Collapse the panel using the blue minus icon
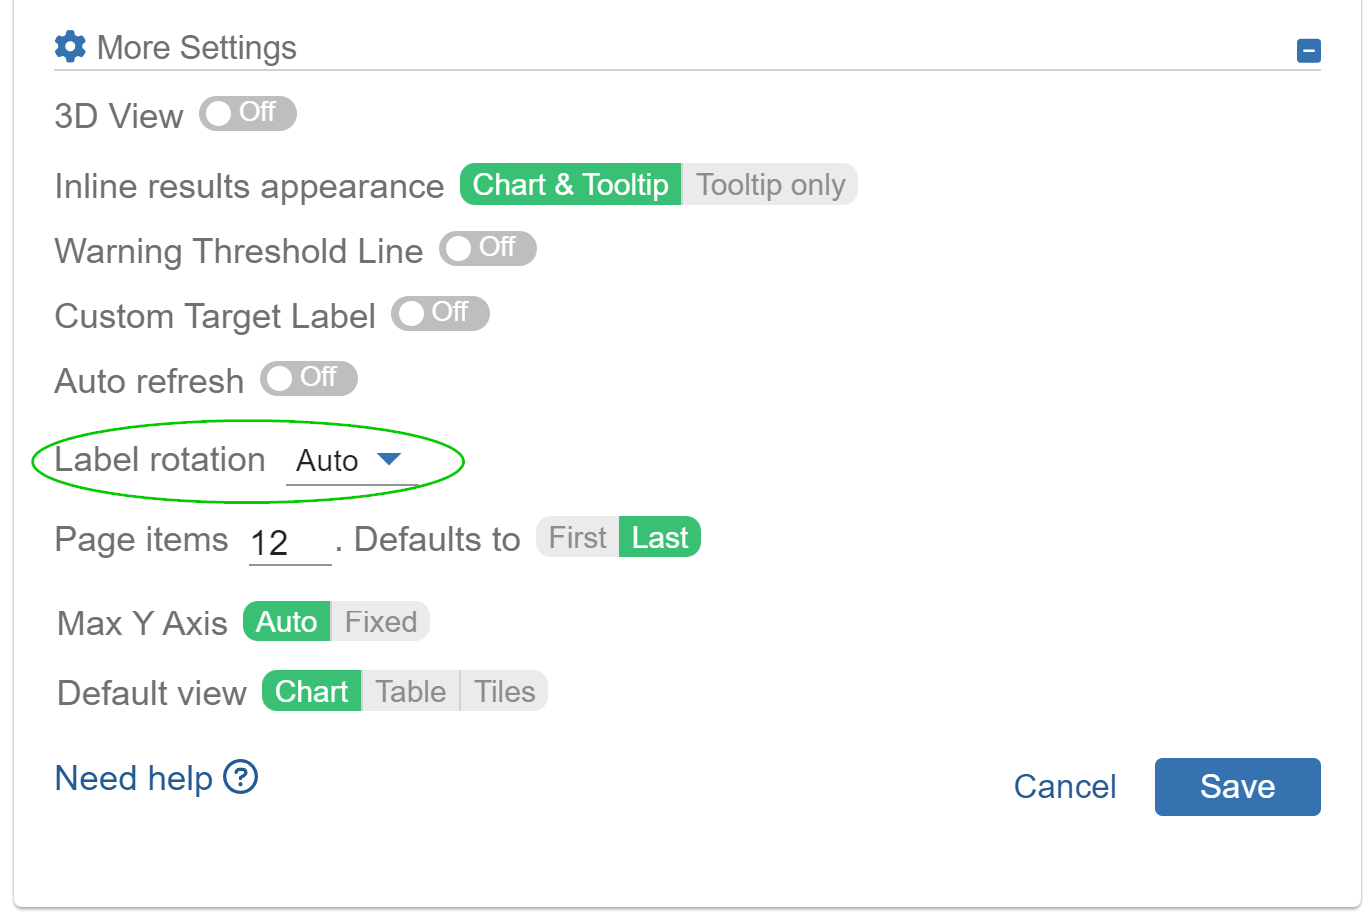The width and height of the screenshot is (1372, 918). click(1309, 50)
